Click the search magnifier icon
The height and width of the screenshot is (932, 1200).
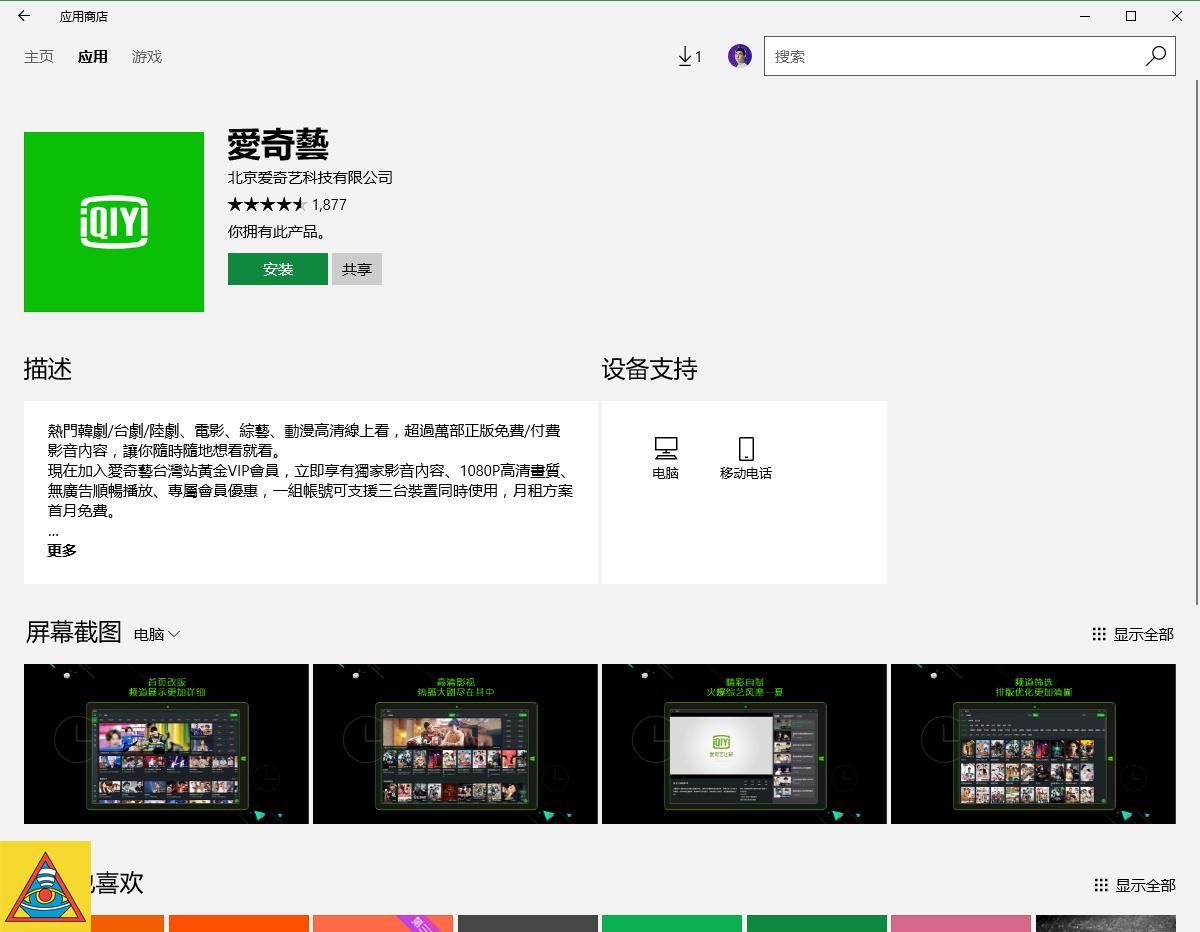(x=1155, y=56)
